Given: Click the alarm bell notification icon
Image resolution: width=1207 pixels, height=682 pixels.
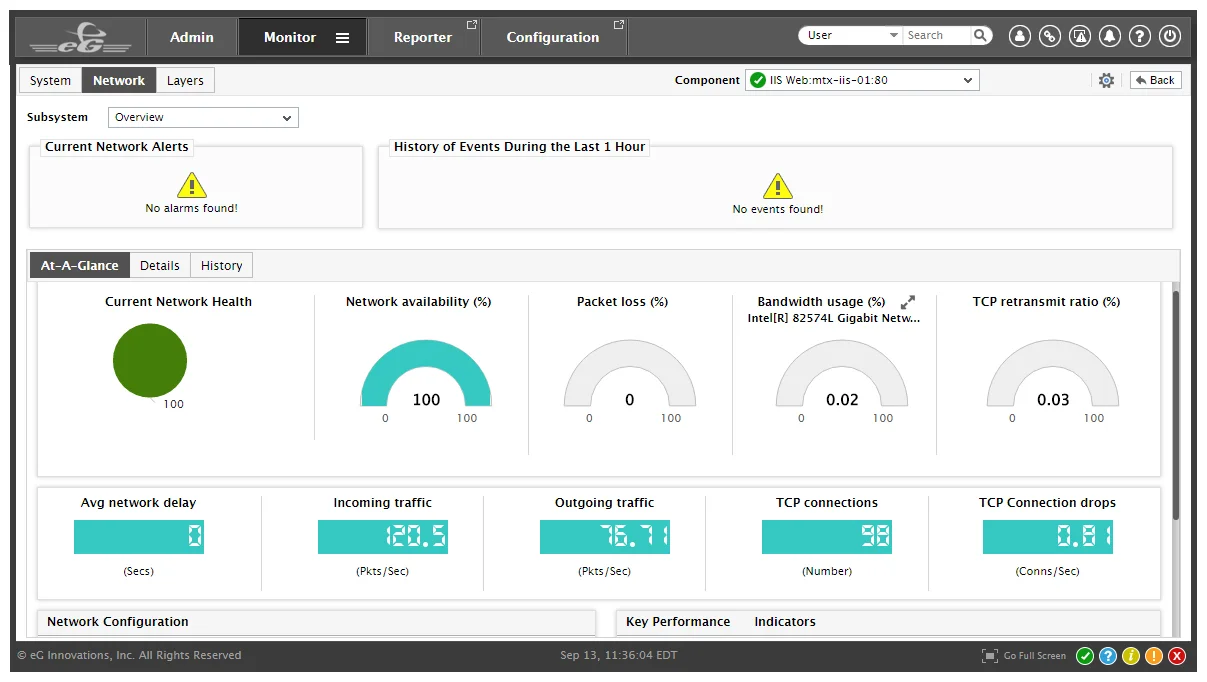Looking at the screenshot, I should pos(1110,36).
